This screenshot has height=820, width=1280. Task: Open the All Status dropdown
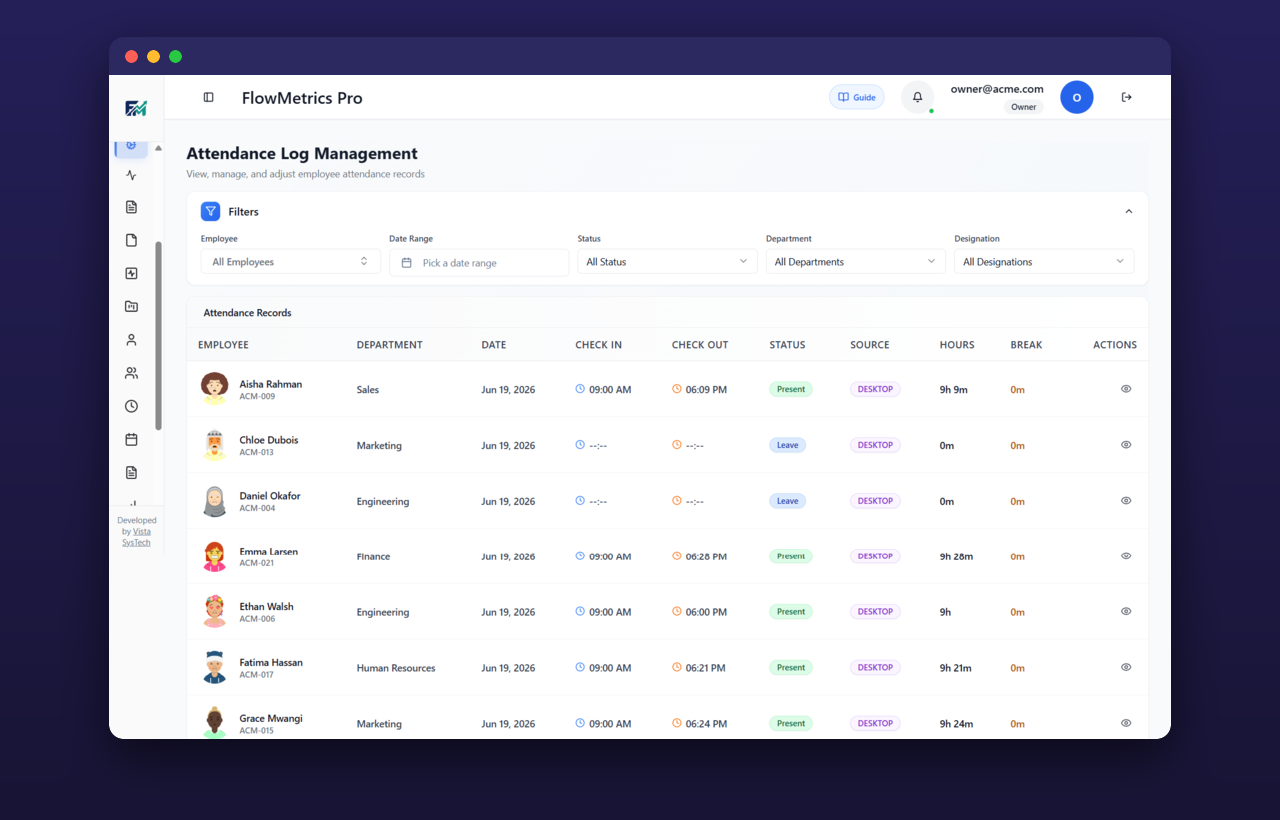click(x=667, y=262)
